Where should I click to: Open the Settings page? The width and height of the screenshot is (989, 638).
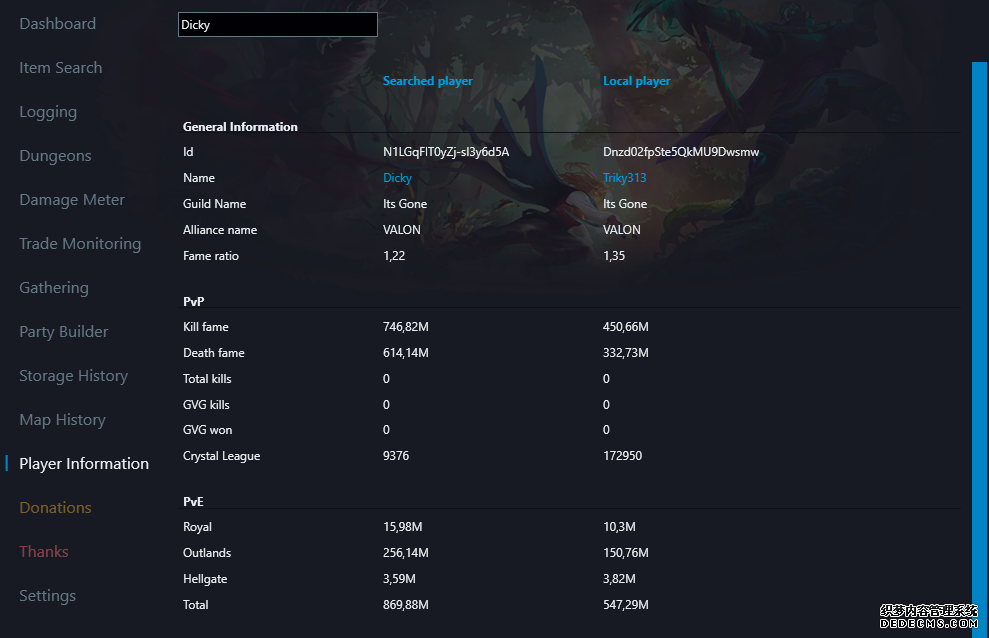click(x=48, y=596)
